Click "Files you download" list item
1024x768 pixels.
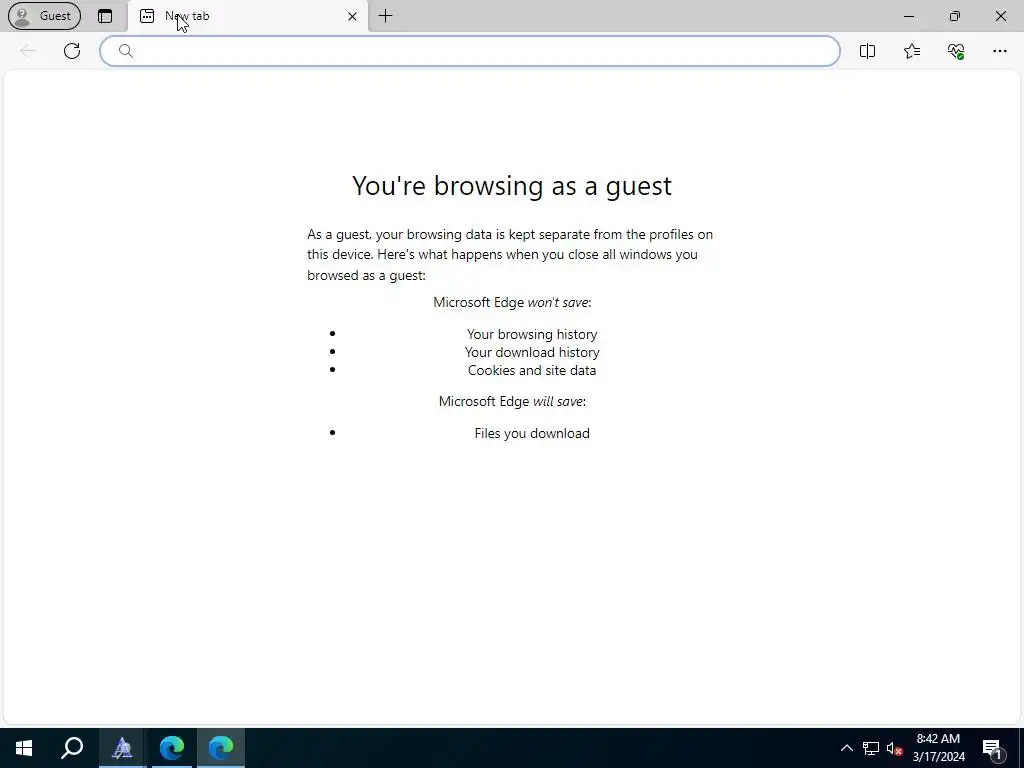(532, 434)
